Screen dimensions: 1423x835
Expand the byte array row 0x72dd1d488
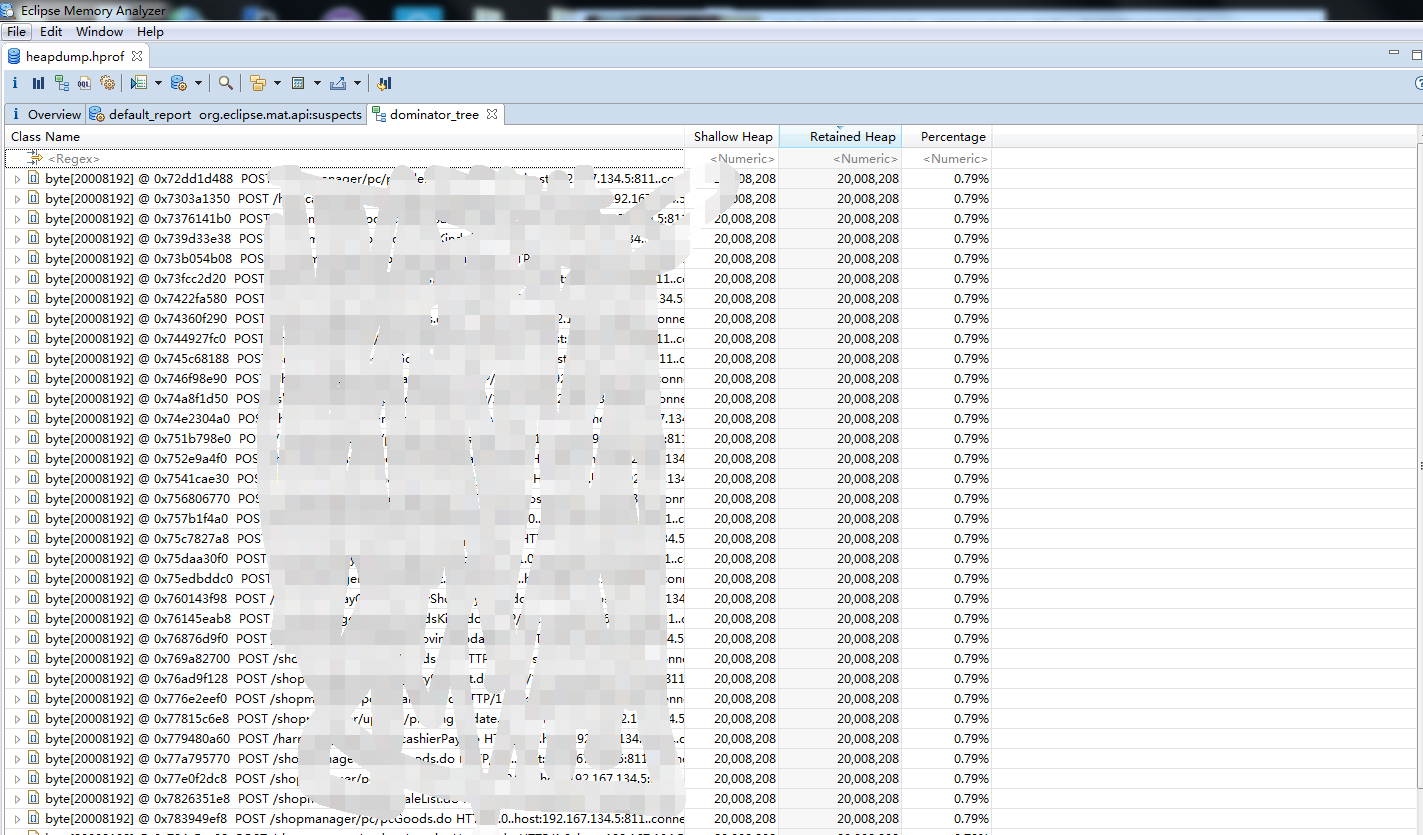(17, 179)
